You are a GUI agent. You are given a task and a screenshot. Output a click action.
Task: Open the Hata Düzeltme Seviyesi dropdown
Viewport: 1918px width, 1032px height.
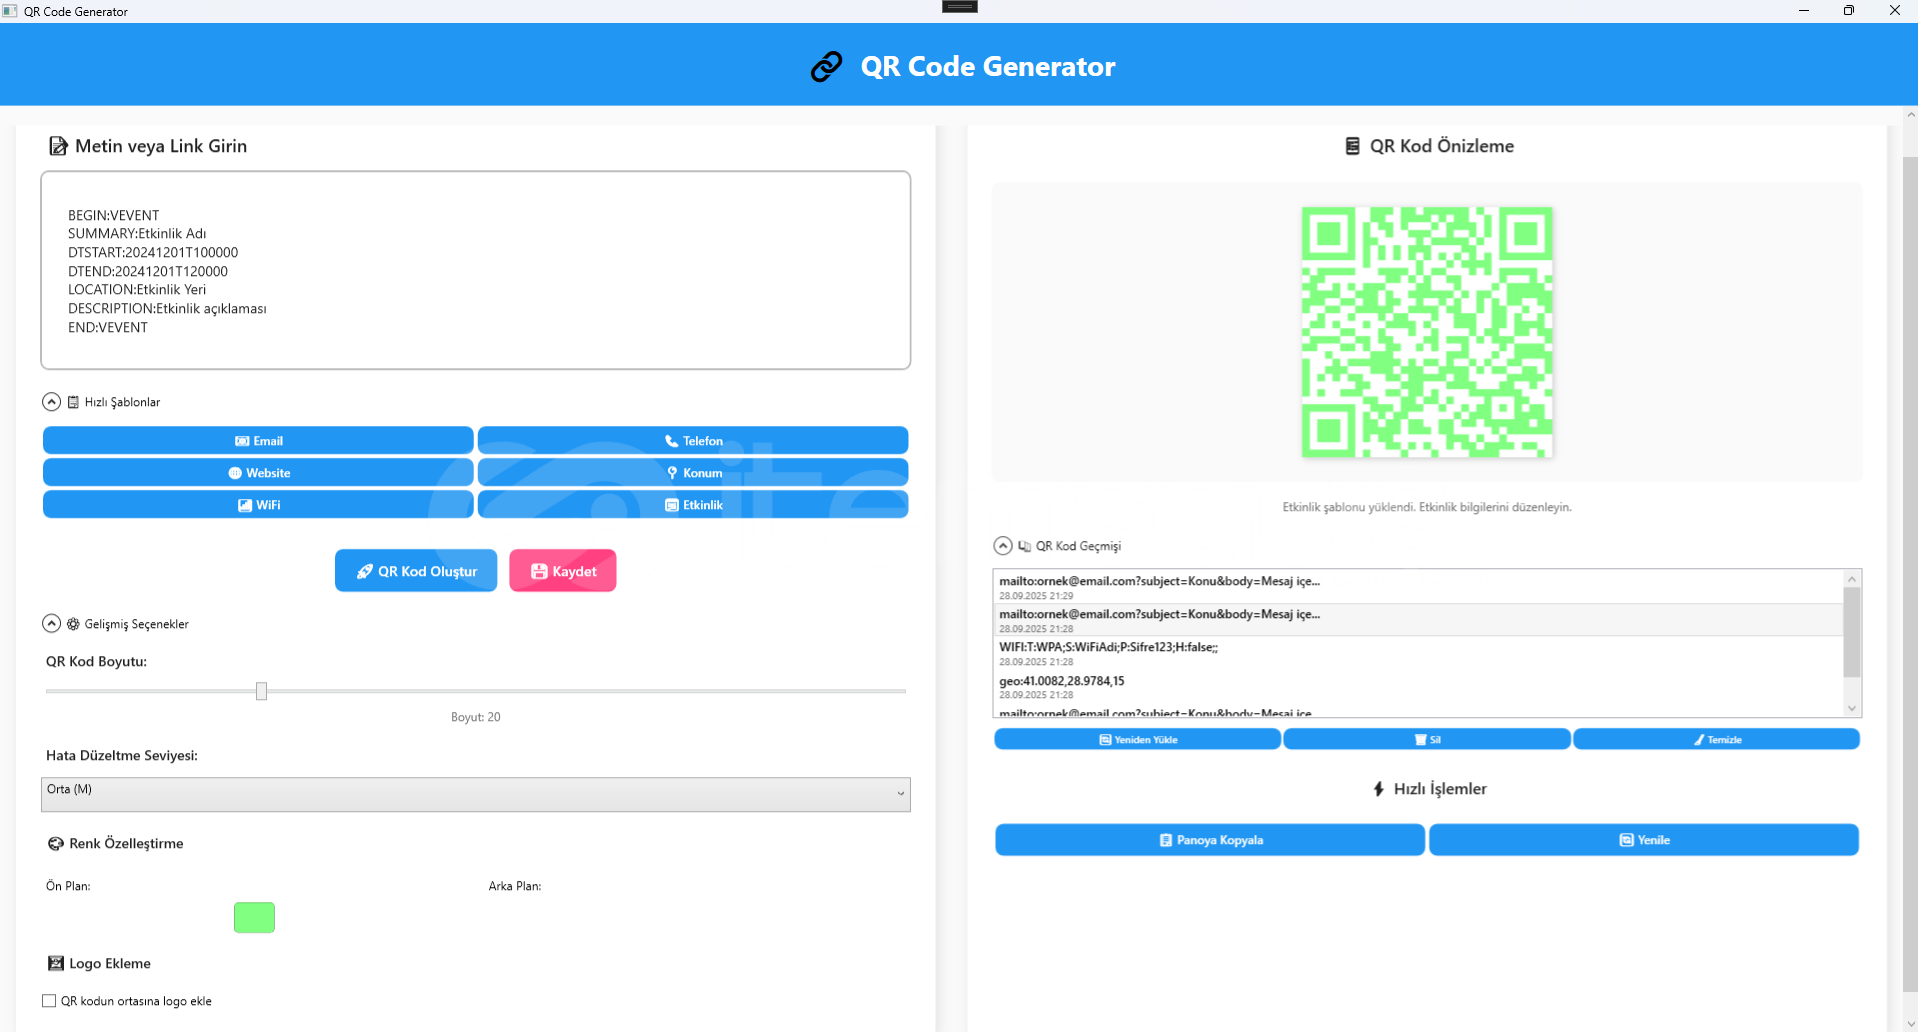(x=476, y=794)
